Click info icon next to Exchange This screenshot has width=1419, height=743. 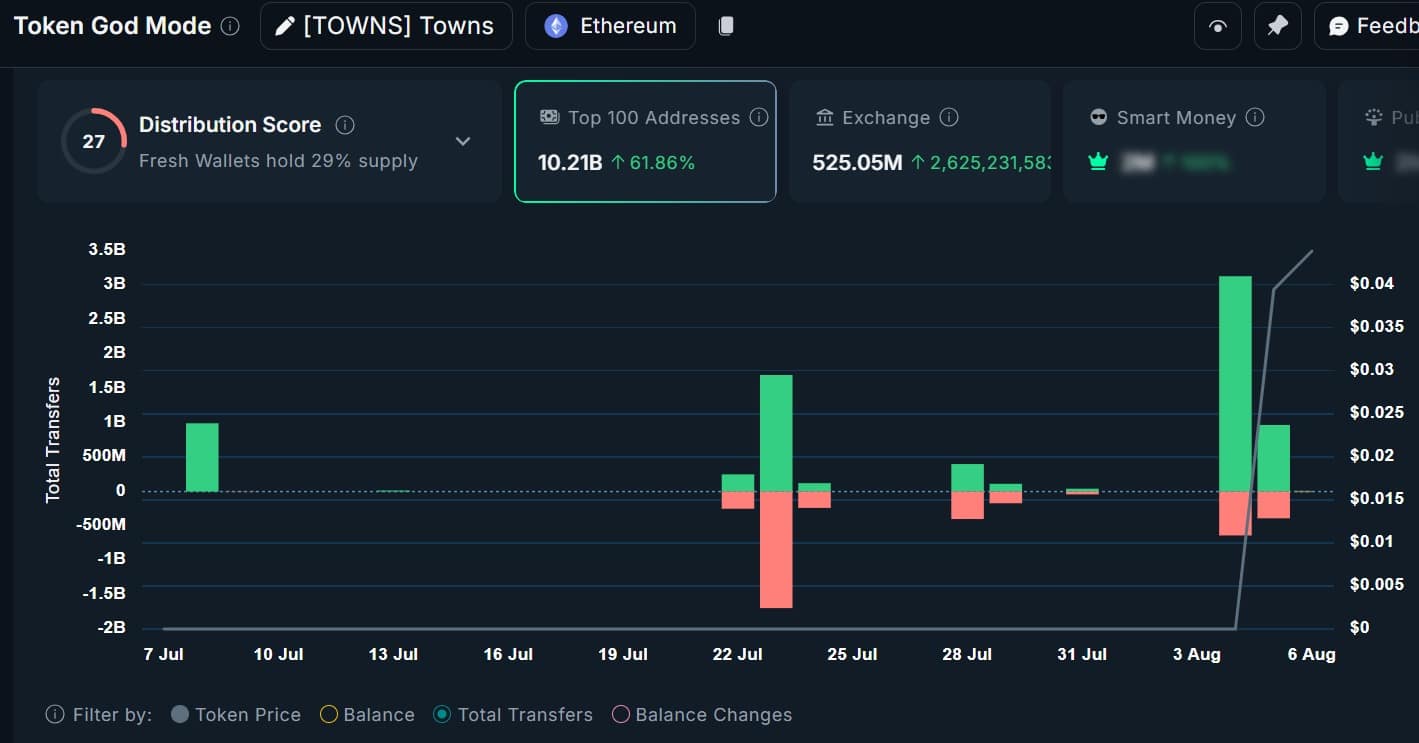click(949, 118)
